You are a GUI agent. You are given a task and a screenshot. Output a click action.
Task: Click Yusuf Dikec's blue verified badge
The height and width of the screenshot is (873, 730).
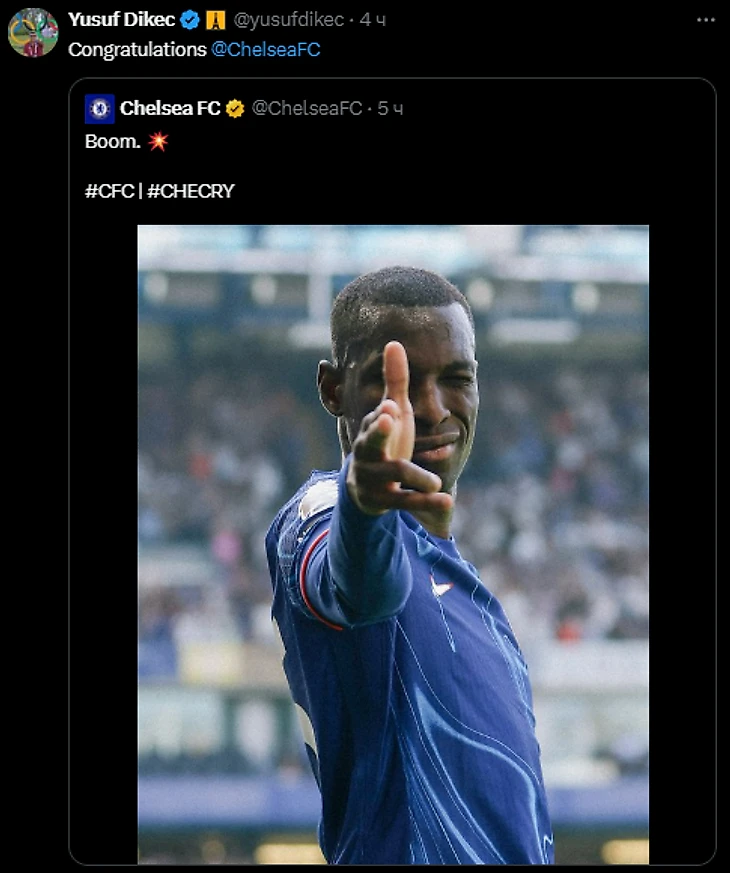point(190,20)
